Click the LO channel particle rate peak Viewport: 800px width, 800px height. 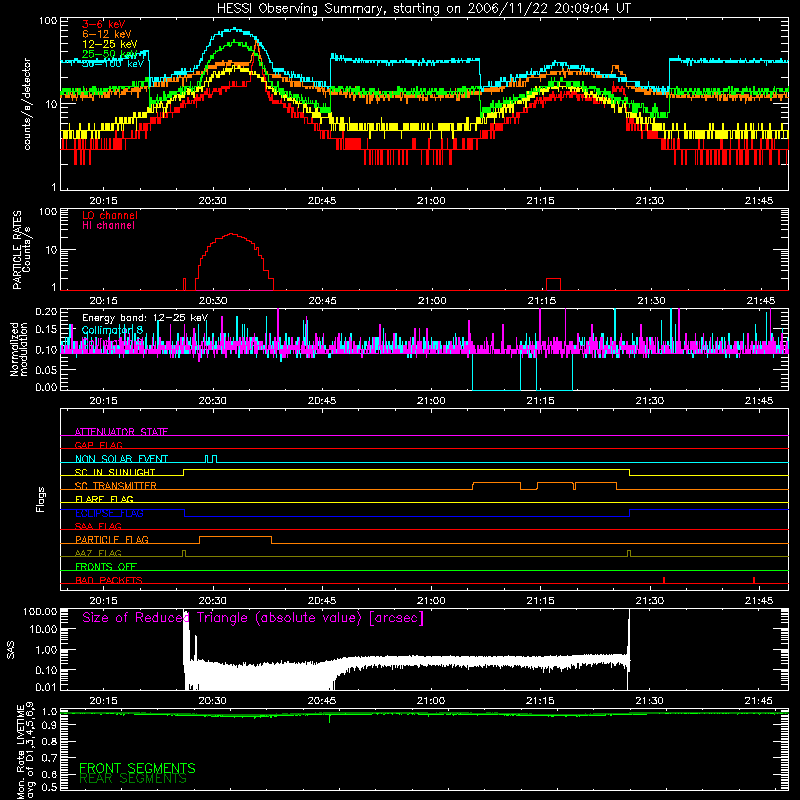232,234
